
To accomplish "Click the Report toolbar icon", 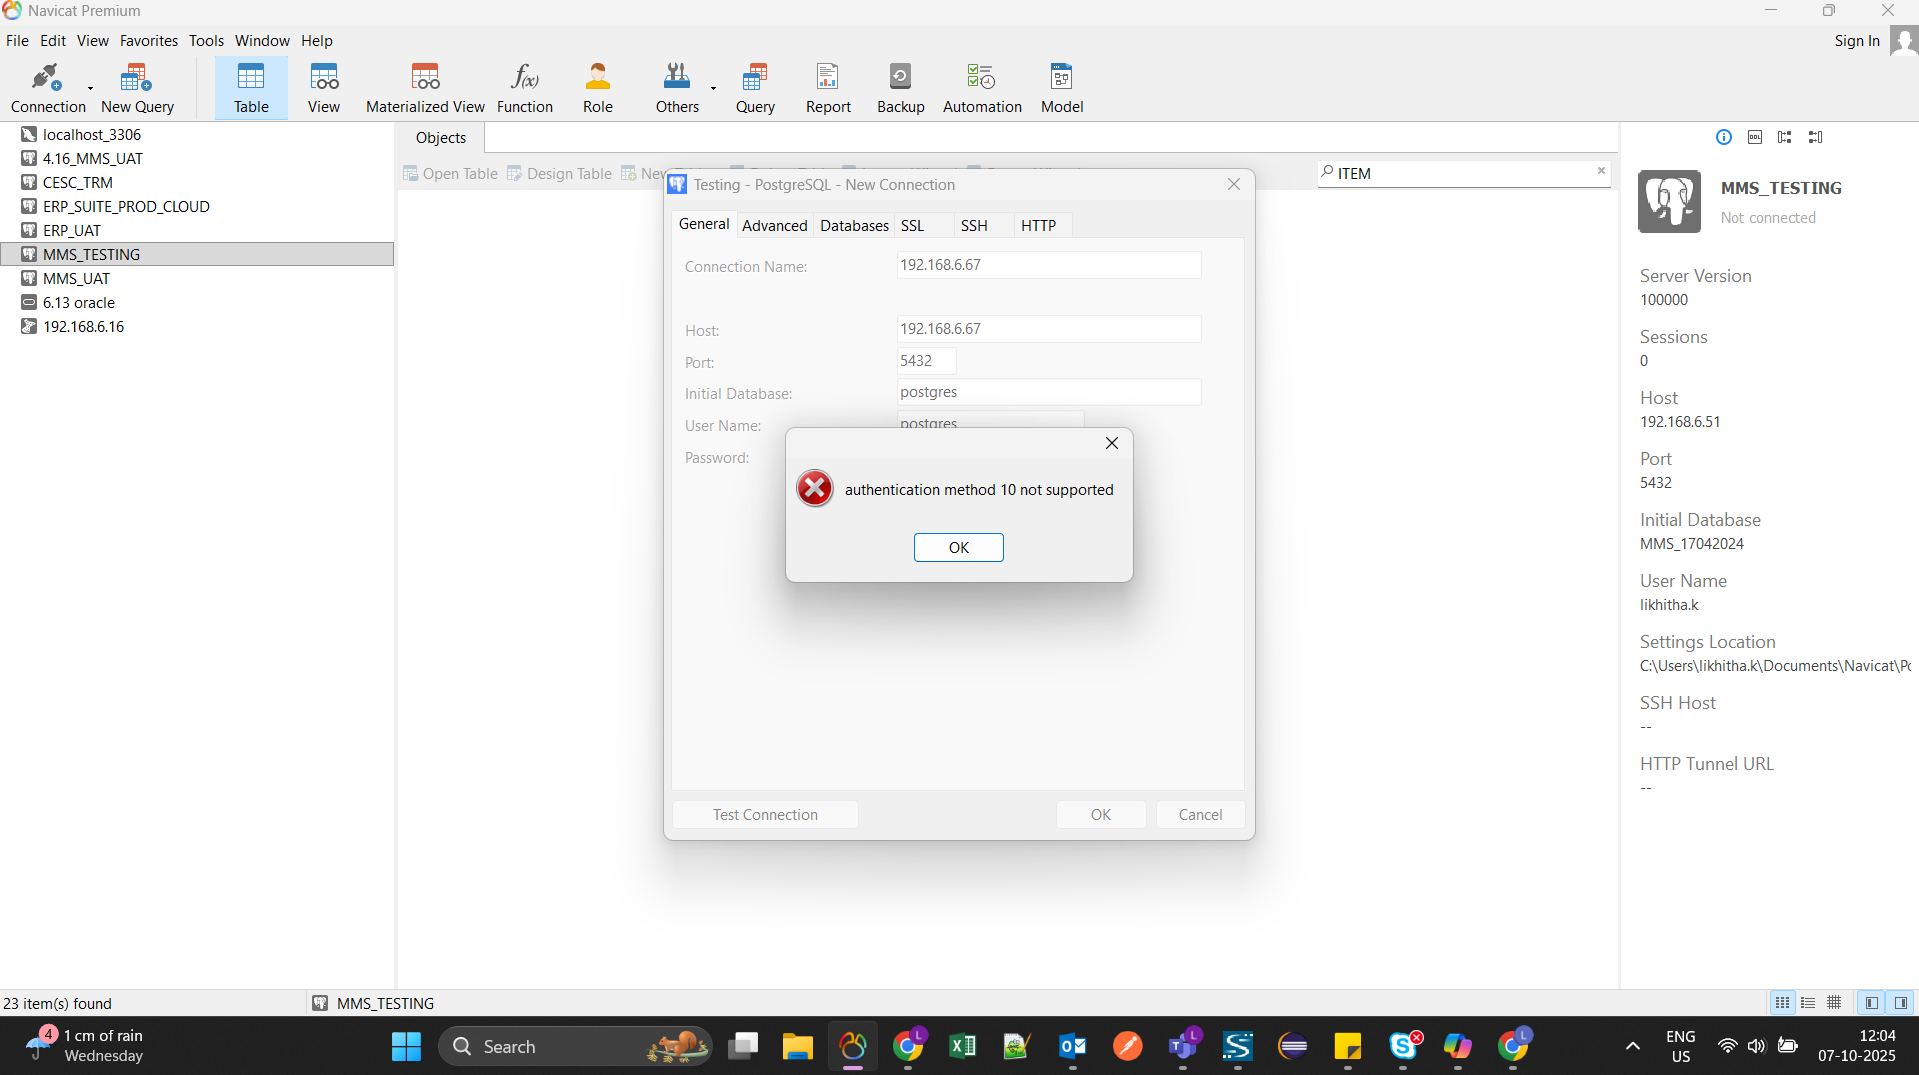I will pyautogui.click(x=827, y=88).
